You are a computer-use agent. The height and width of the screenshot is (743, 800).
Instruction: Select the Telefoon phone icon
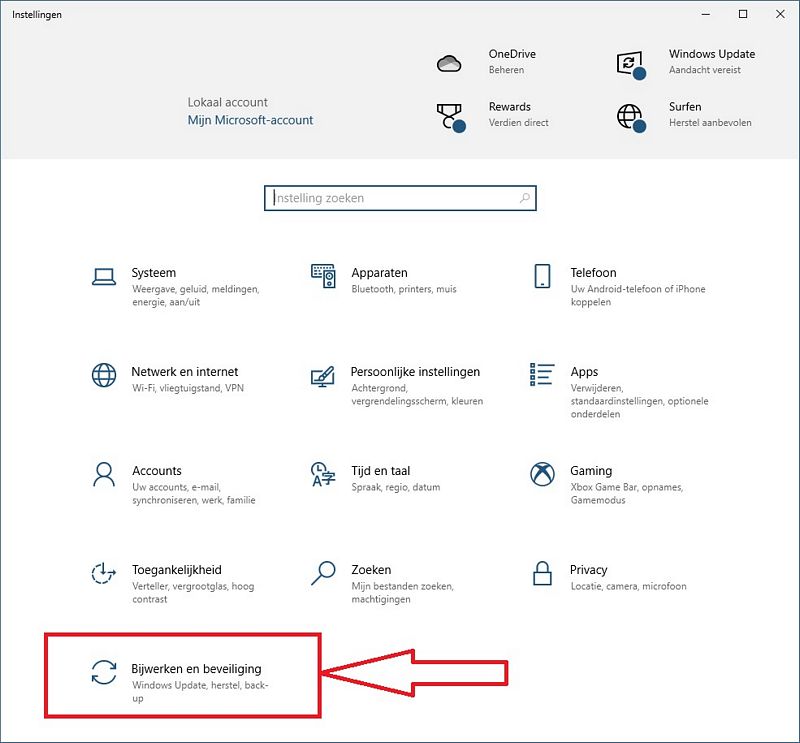[x=542, y=276]
